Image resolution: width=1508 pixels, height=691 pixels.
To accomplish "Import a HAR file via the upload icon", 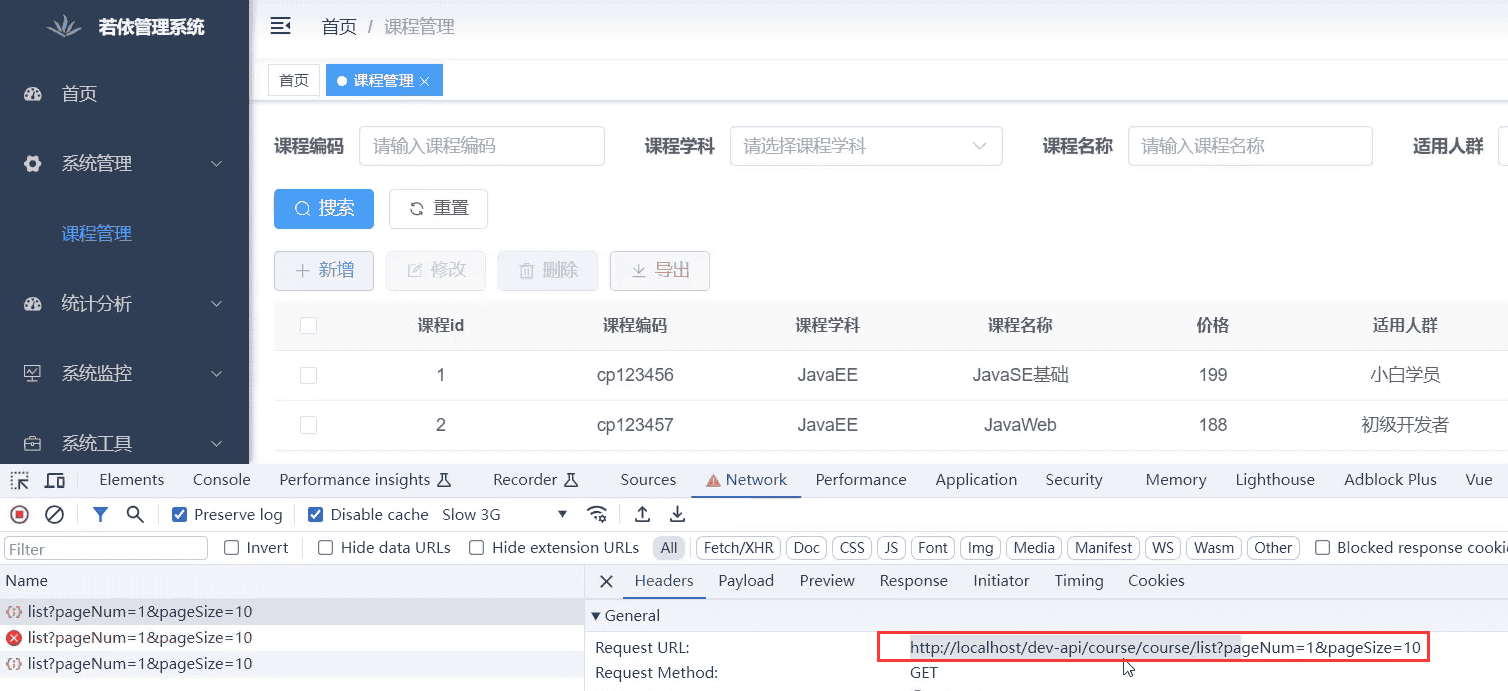I will point(642,514).
